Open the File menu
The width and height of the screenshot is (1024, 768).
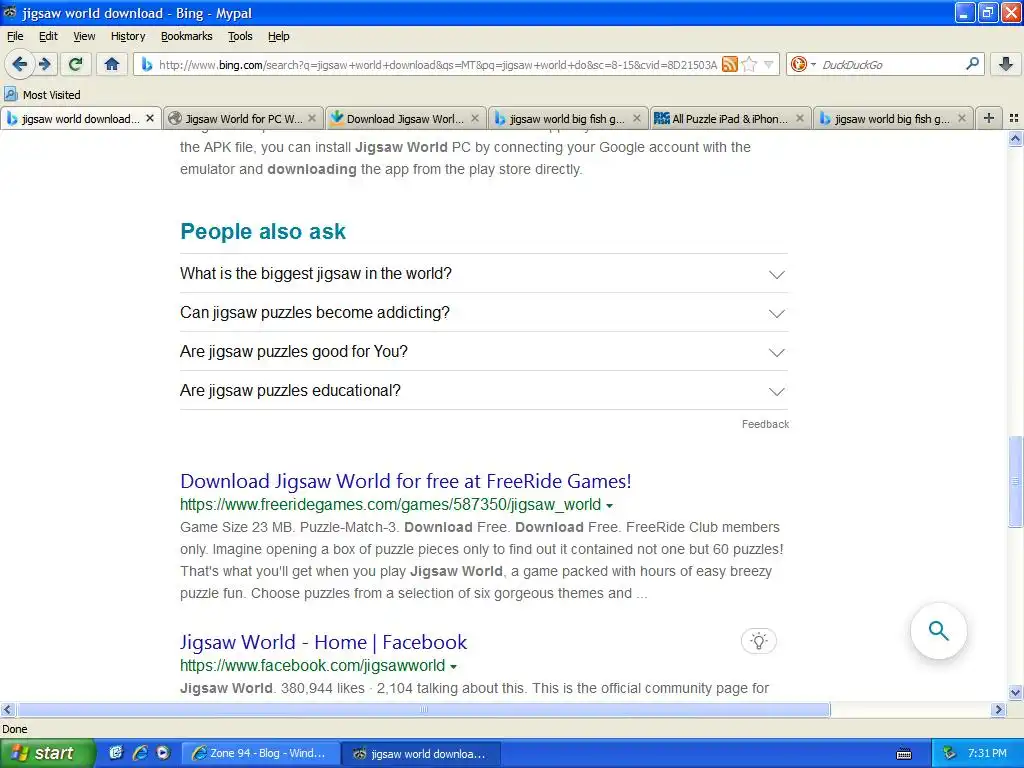point(15,36)
